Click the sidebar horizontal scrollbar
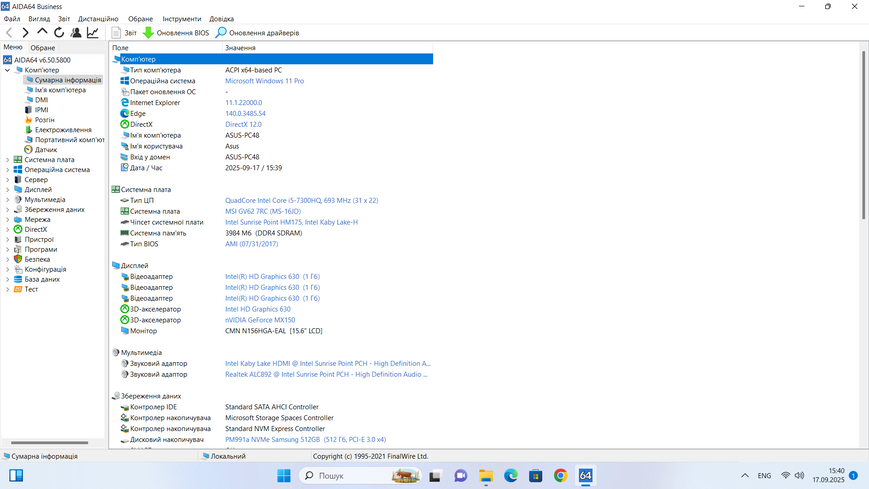This screenshot has height=489, width=869. pos(50,442)
